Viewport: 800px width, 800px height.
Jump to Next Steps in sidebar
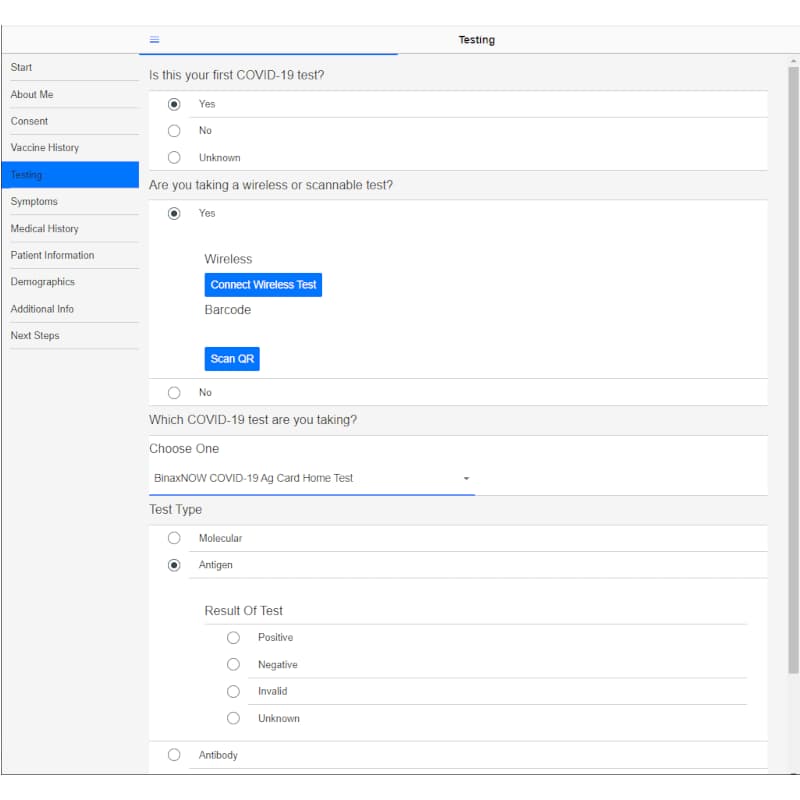coord(35,336)
